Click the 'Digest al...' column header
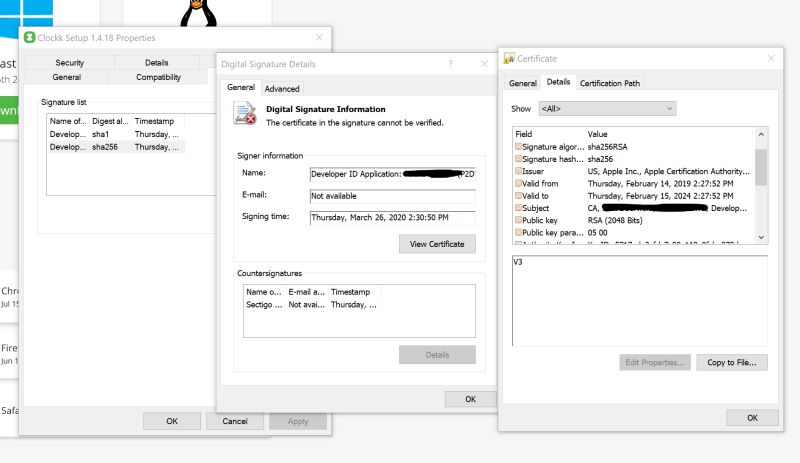Viewport: 800px width, 463px height. point(110,121)
